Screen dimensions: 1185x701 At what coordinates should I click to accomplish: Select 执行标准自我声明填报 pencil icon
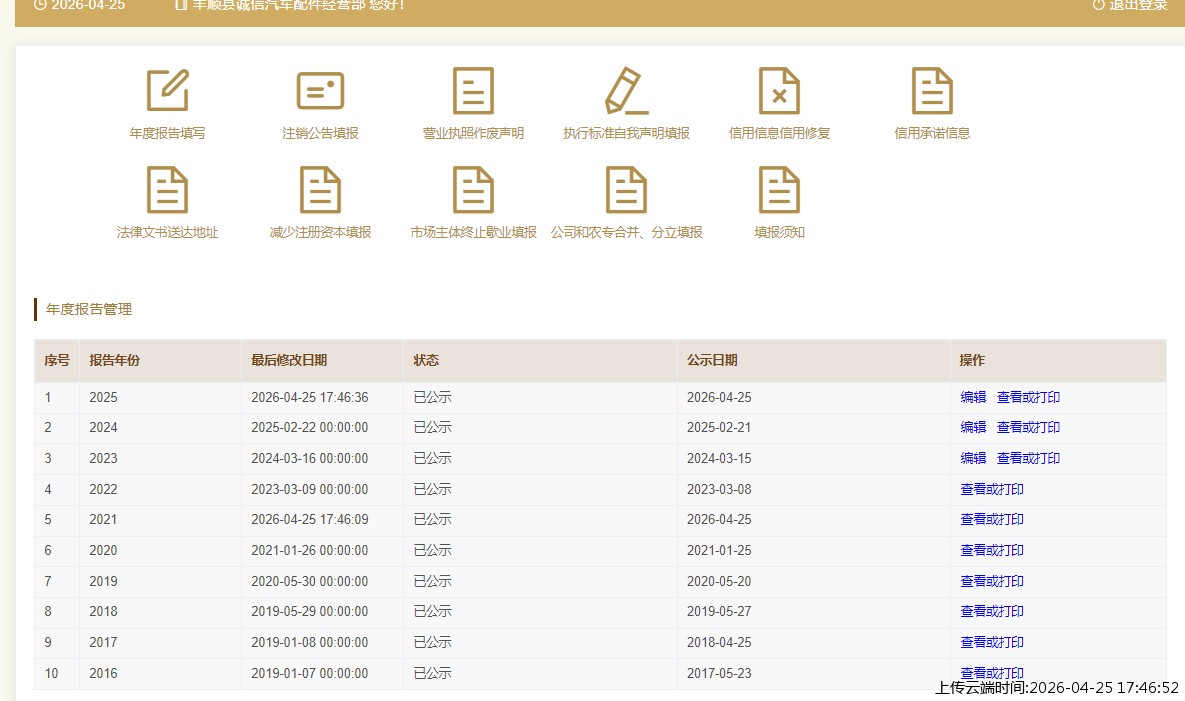[x=626, y=92]
